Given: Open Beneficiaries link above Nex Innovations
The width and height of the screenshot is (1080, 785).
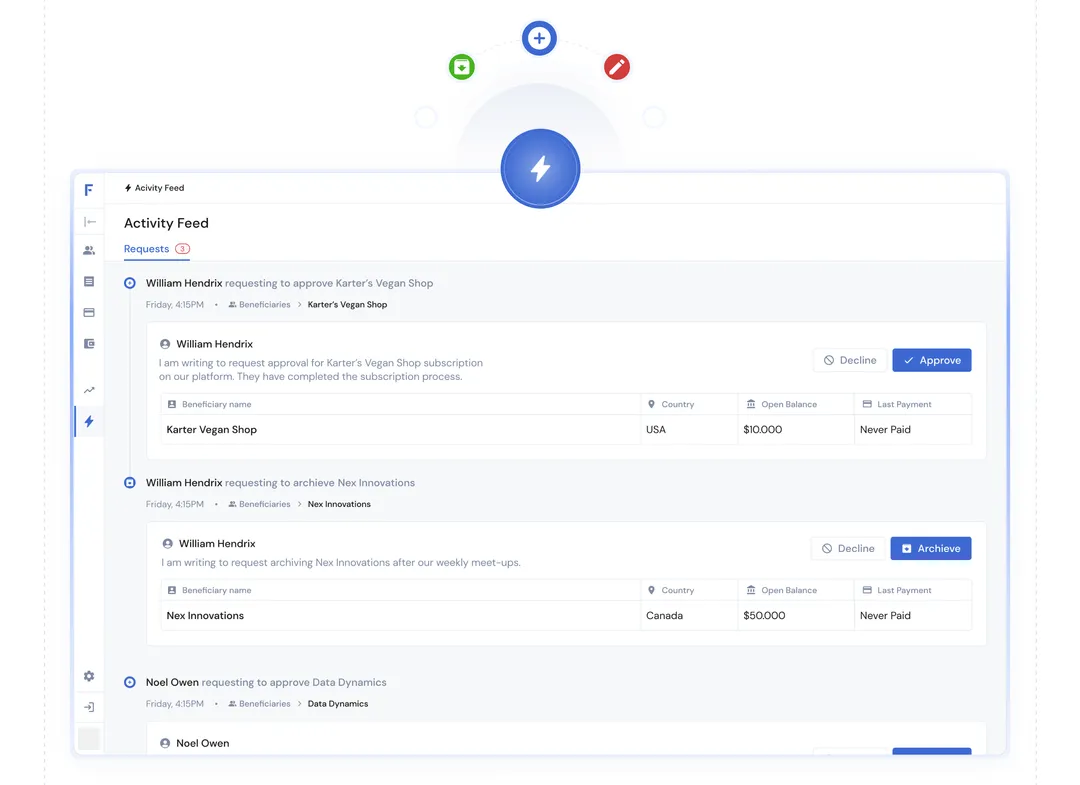Looking at the screenshot, I should tap(260, 504).
